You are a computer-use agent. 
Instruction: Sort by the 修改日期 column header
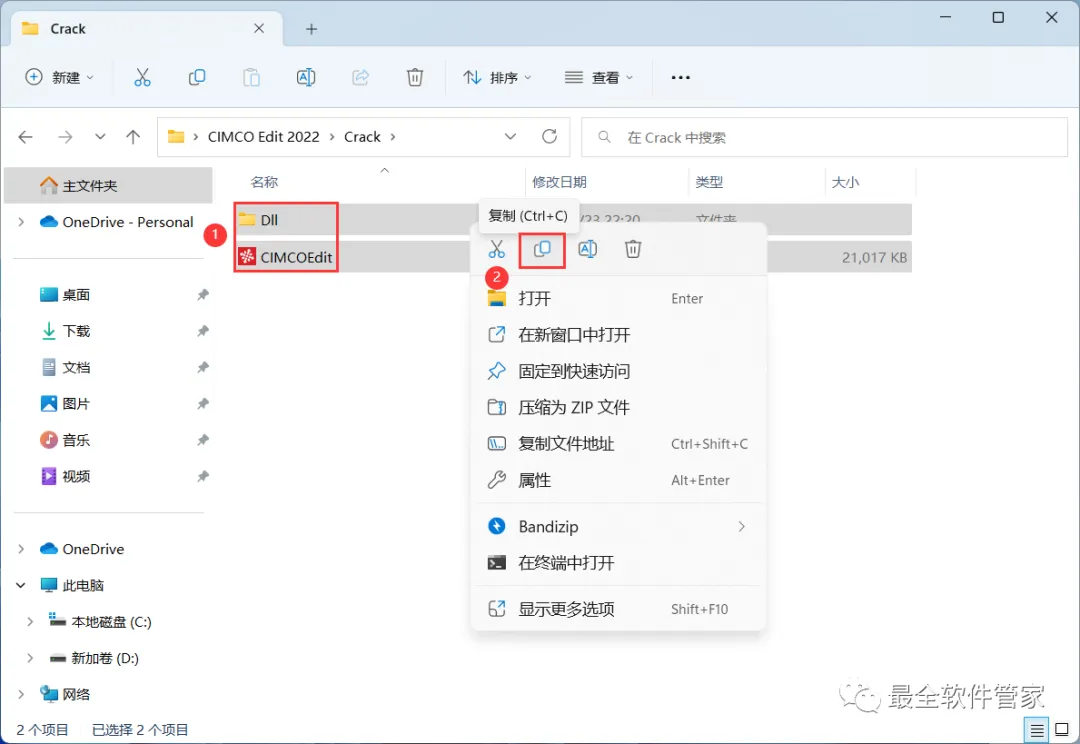pyautogui.click(x=559, y=182)
